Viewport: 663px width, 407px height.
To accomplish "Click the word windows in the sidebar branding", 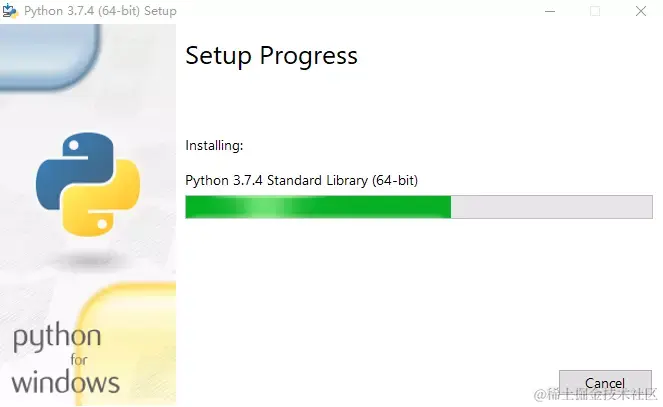I will pos(66,382).
